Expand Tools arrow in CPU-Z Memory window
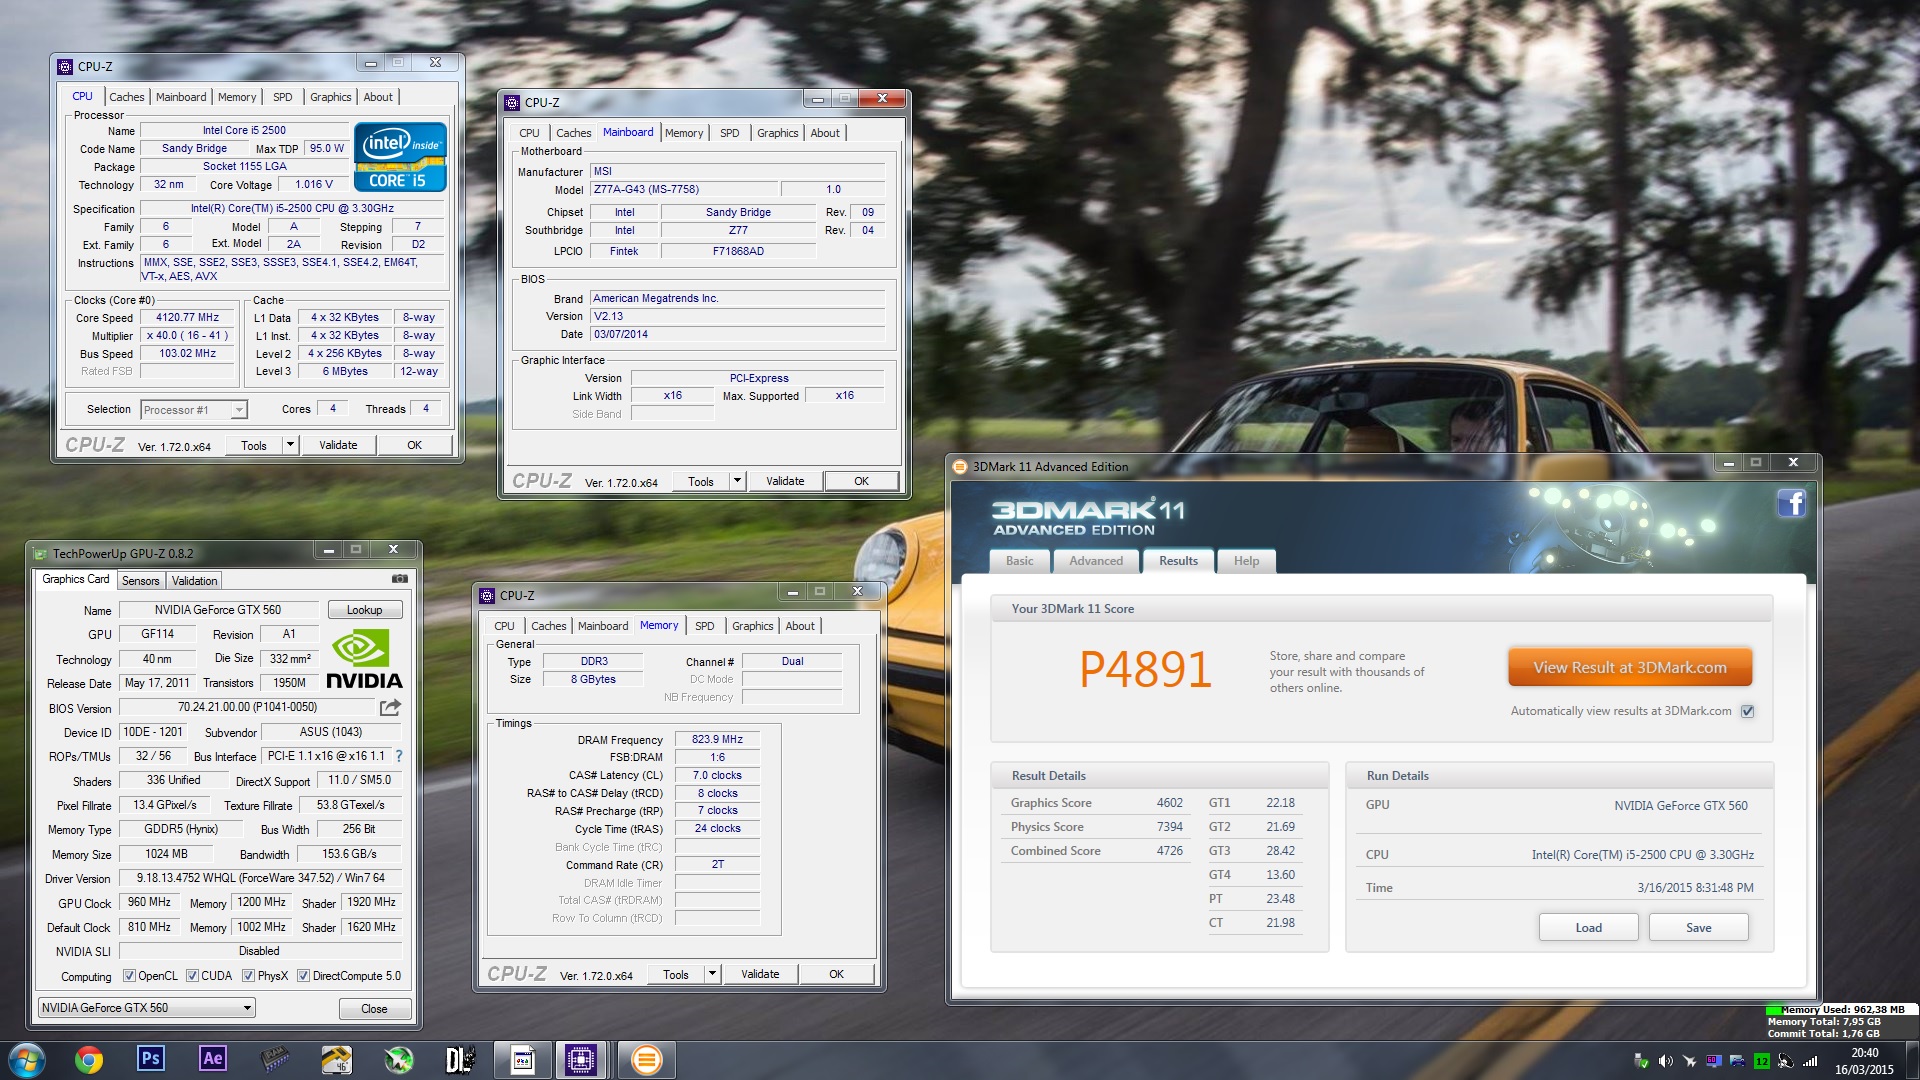Image resolution: width=1920 pixels, height=1080 pixels. [x=712, y=974]
